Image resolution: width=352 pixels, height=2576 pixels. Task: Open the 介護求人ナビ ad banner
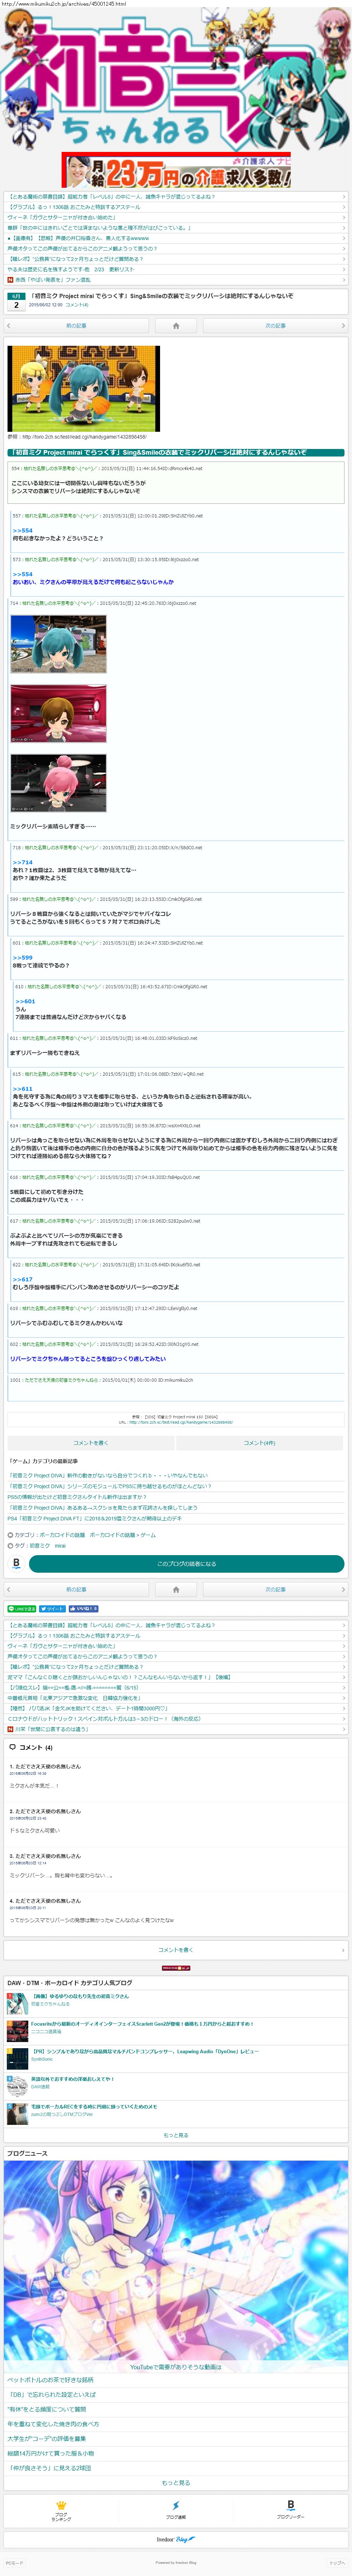176,170
